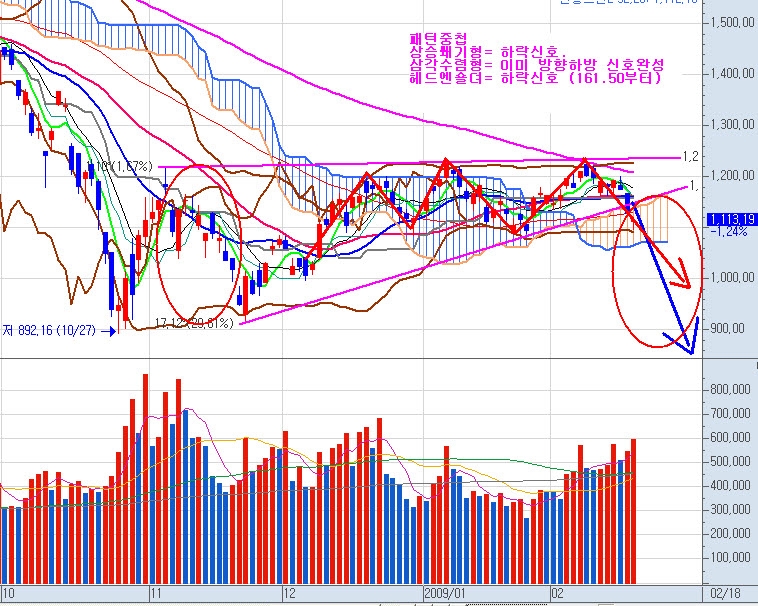Click the low price label 892.16 (10/27)

pyautogui.click(x=49, y=330)
